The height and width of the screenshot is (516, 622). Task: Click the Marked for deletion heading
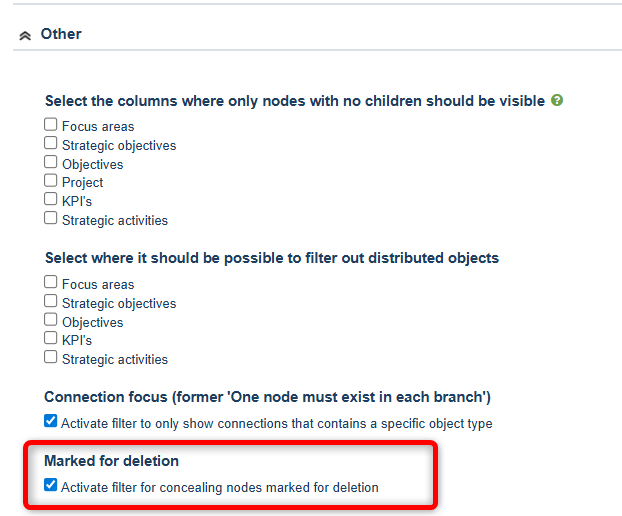(x=109, y=461)
